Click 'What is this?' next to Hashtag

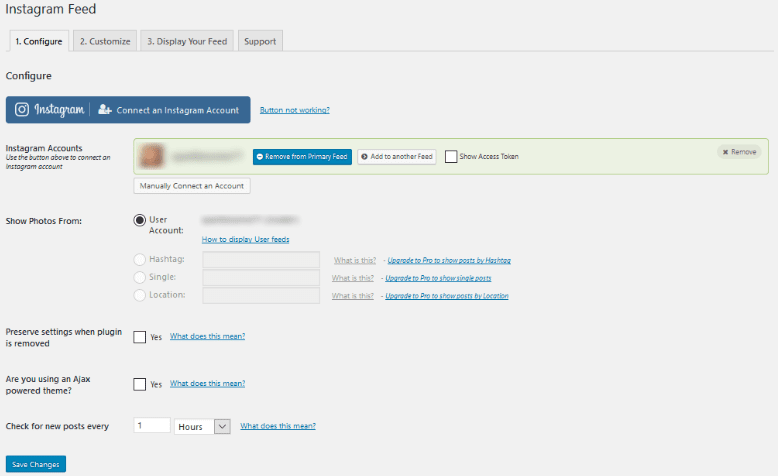click(x=355, y=260)
